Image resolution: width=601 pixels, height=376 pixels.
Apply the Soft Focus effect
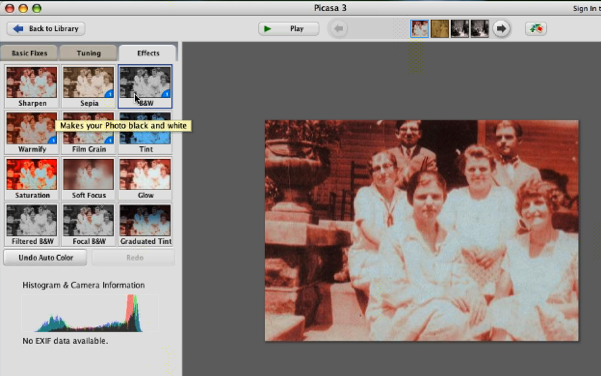[x=89, y=179]
